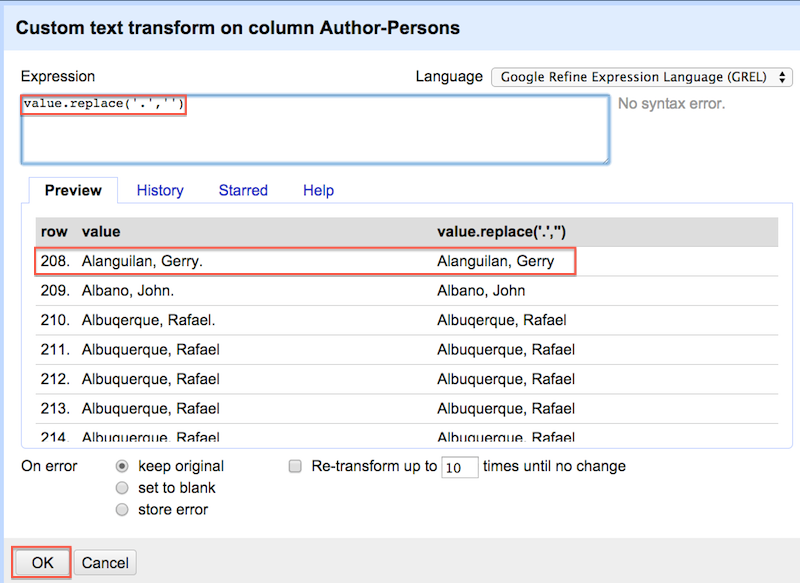Select the store error radio button
This screenshot has height=583, width=800.
pos(122,510)
